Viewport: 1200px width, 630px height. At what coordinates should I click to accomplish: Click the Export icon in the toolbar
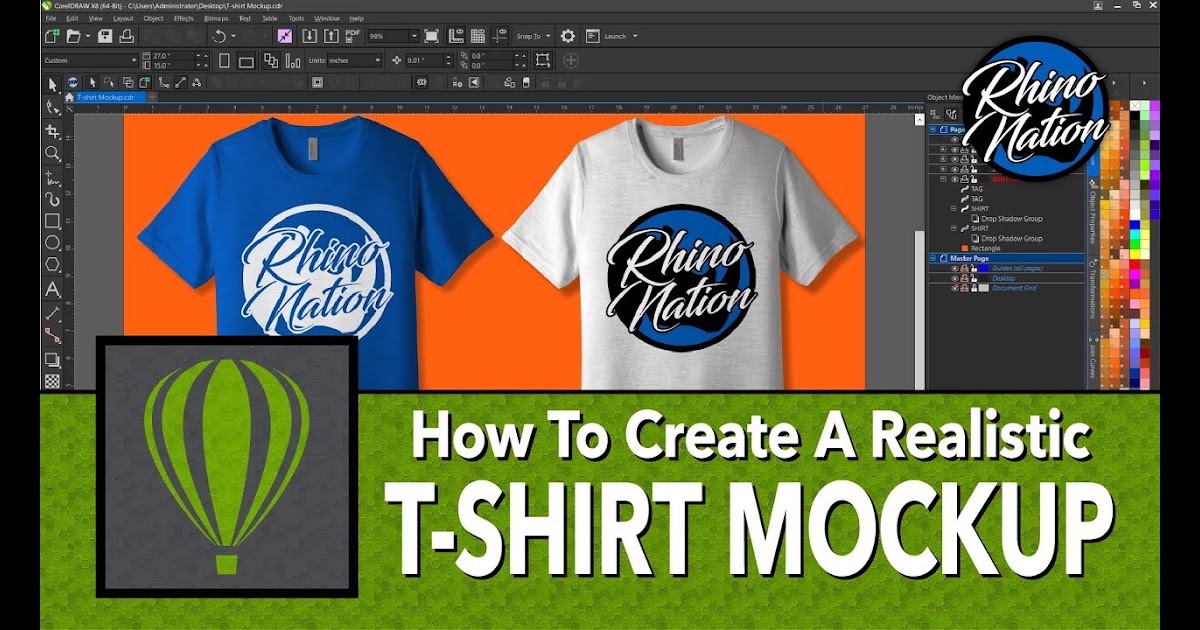[x=330, y=36]
